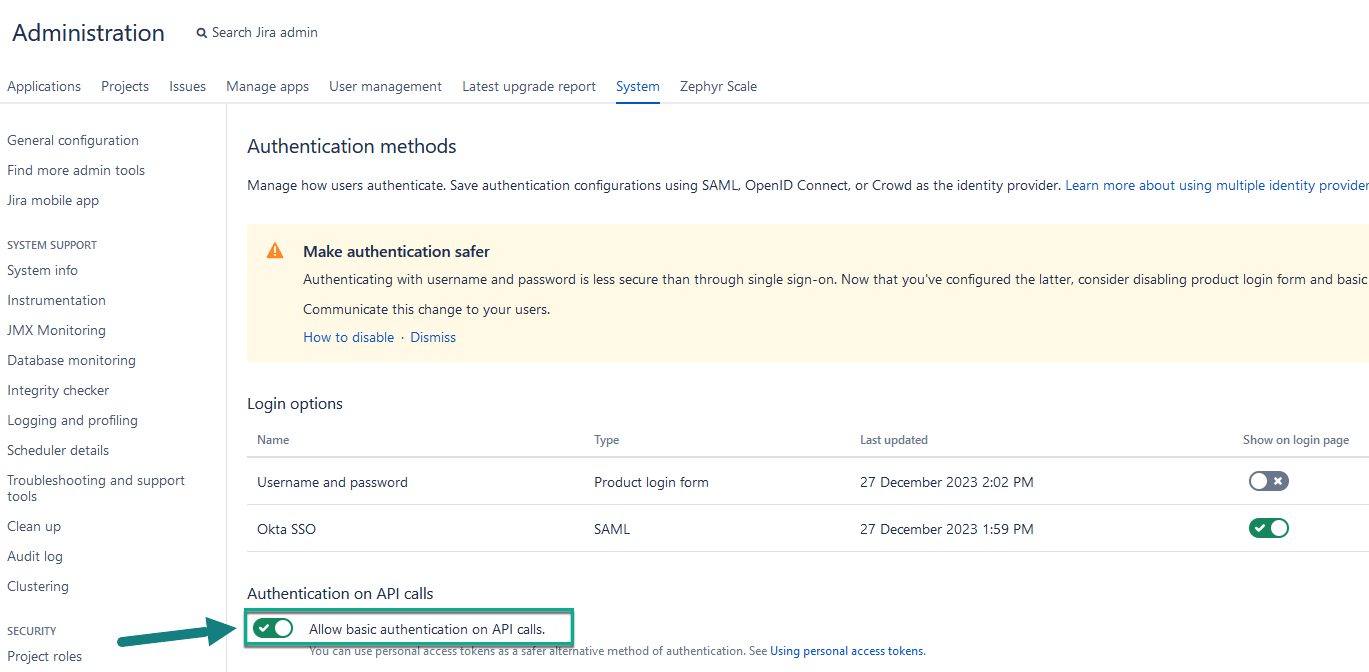Toggle off Okta SSO show on login page
The height and width of the screenshot is (672, 1369).
[x=1268, y=528]
